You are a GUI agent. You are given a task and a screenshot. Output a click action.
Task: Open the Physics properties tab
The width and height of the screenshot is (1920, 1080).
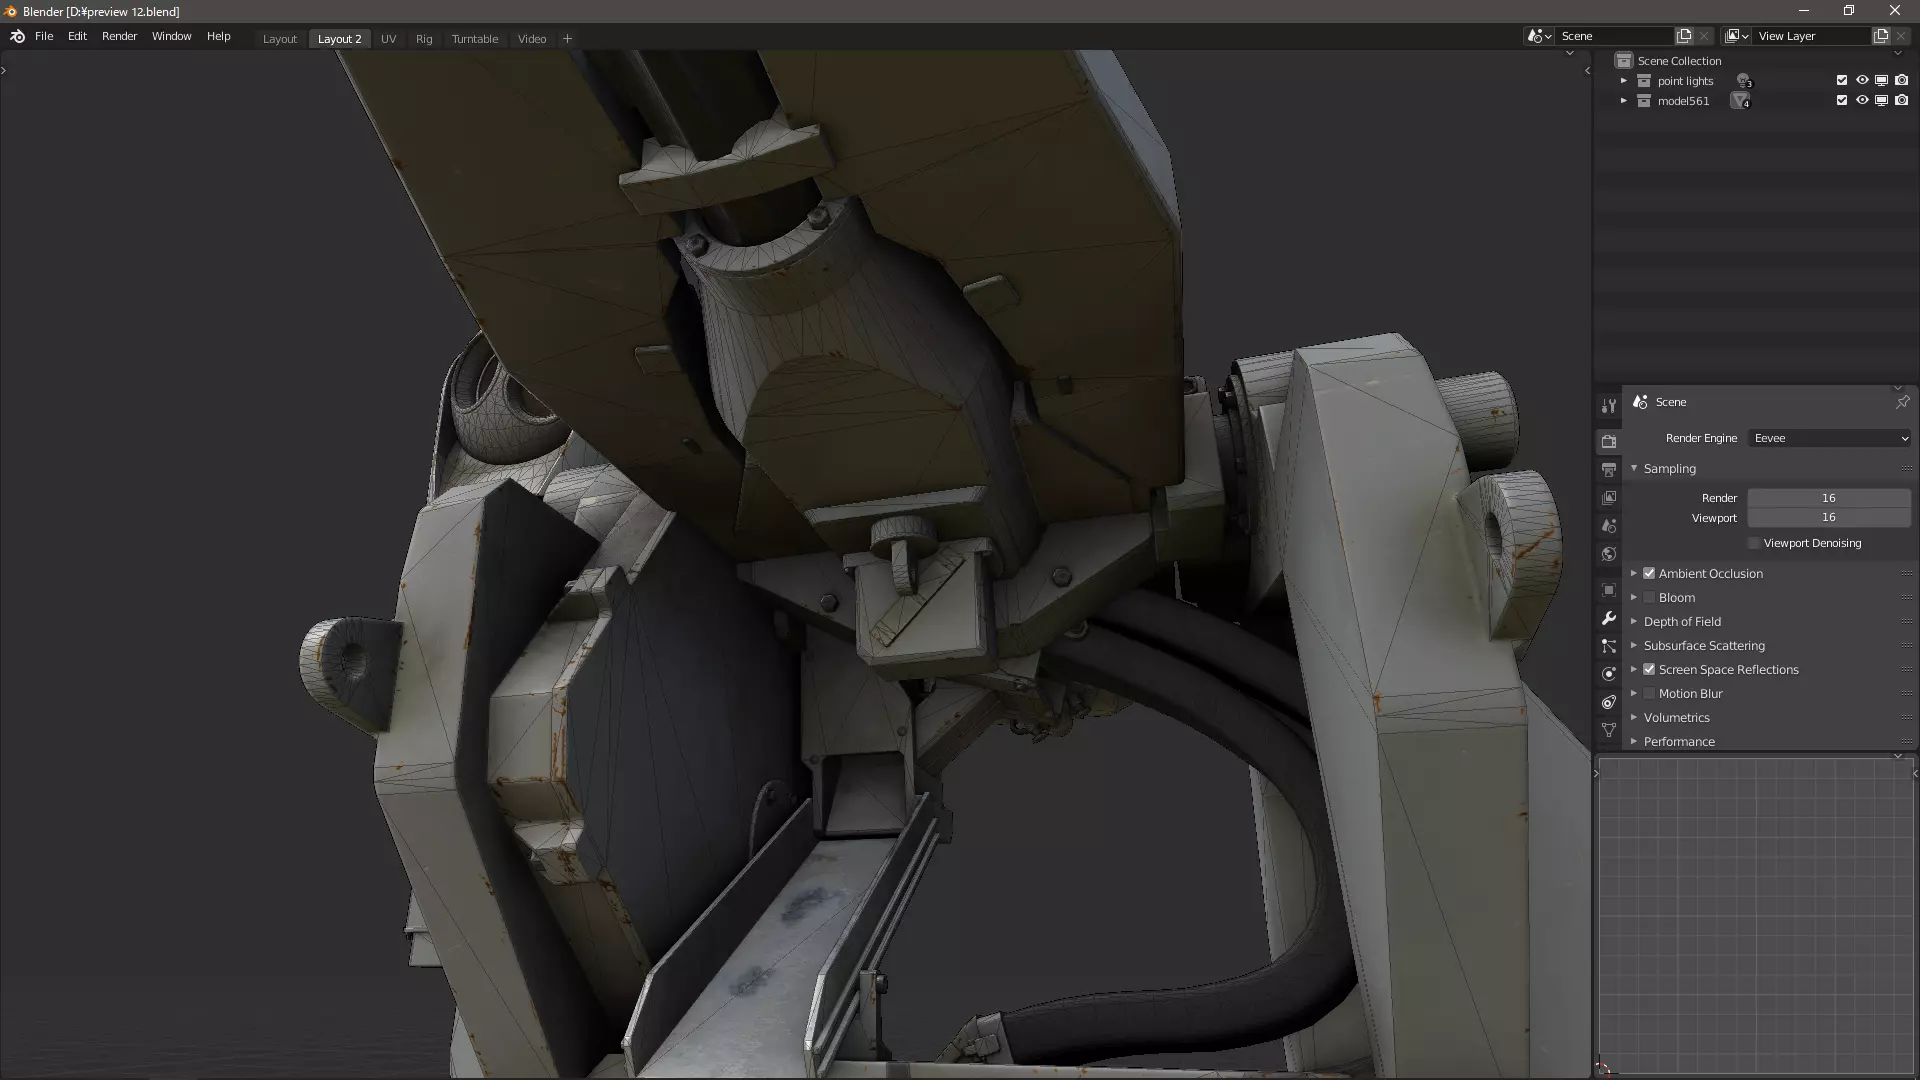click(x=1609, y=674)
